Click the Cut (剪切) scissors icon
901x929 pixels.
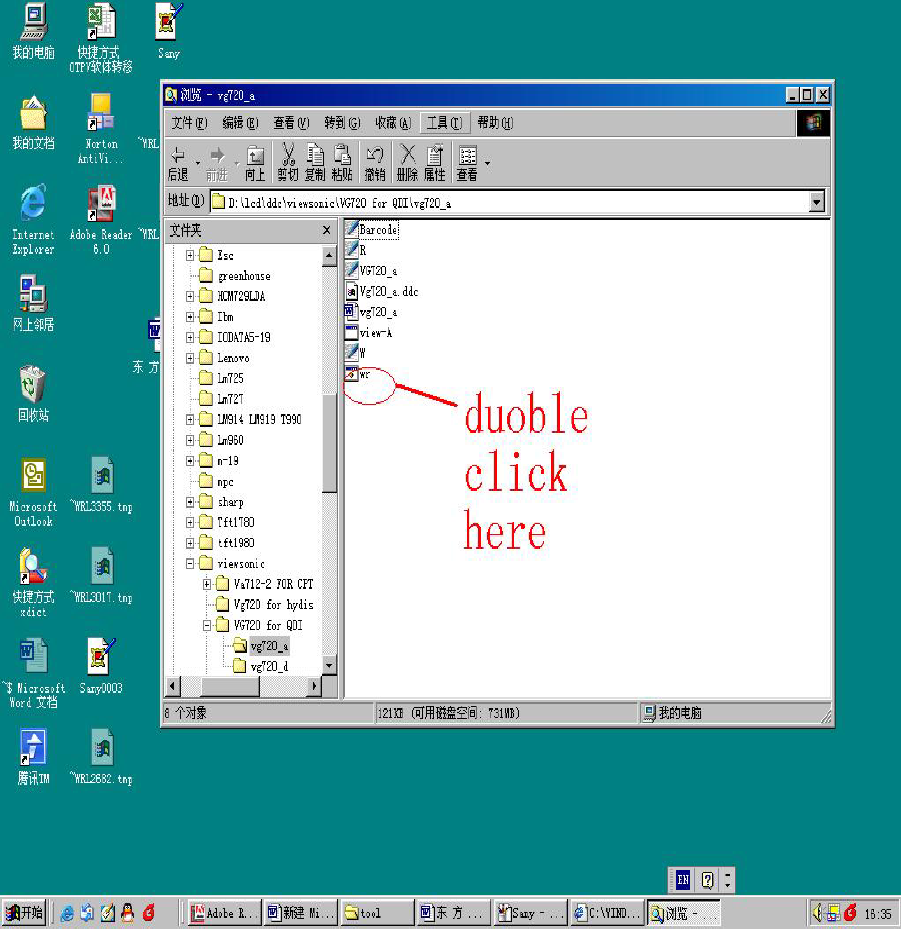pyautogui.click(x=288, y=162)
